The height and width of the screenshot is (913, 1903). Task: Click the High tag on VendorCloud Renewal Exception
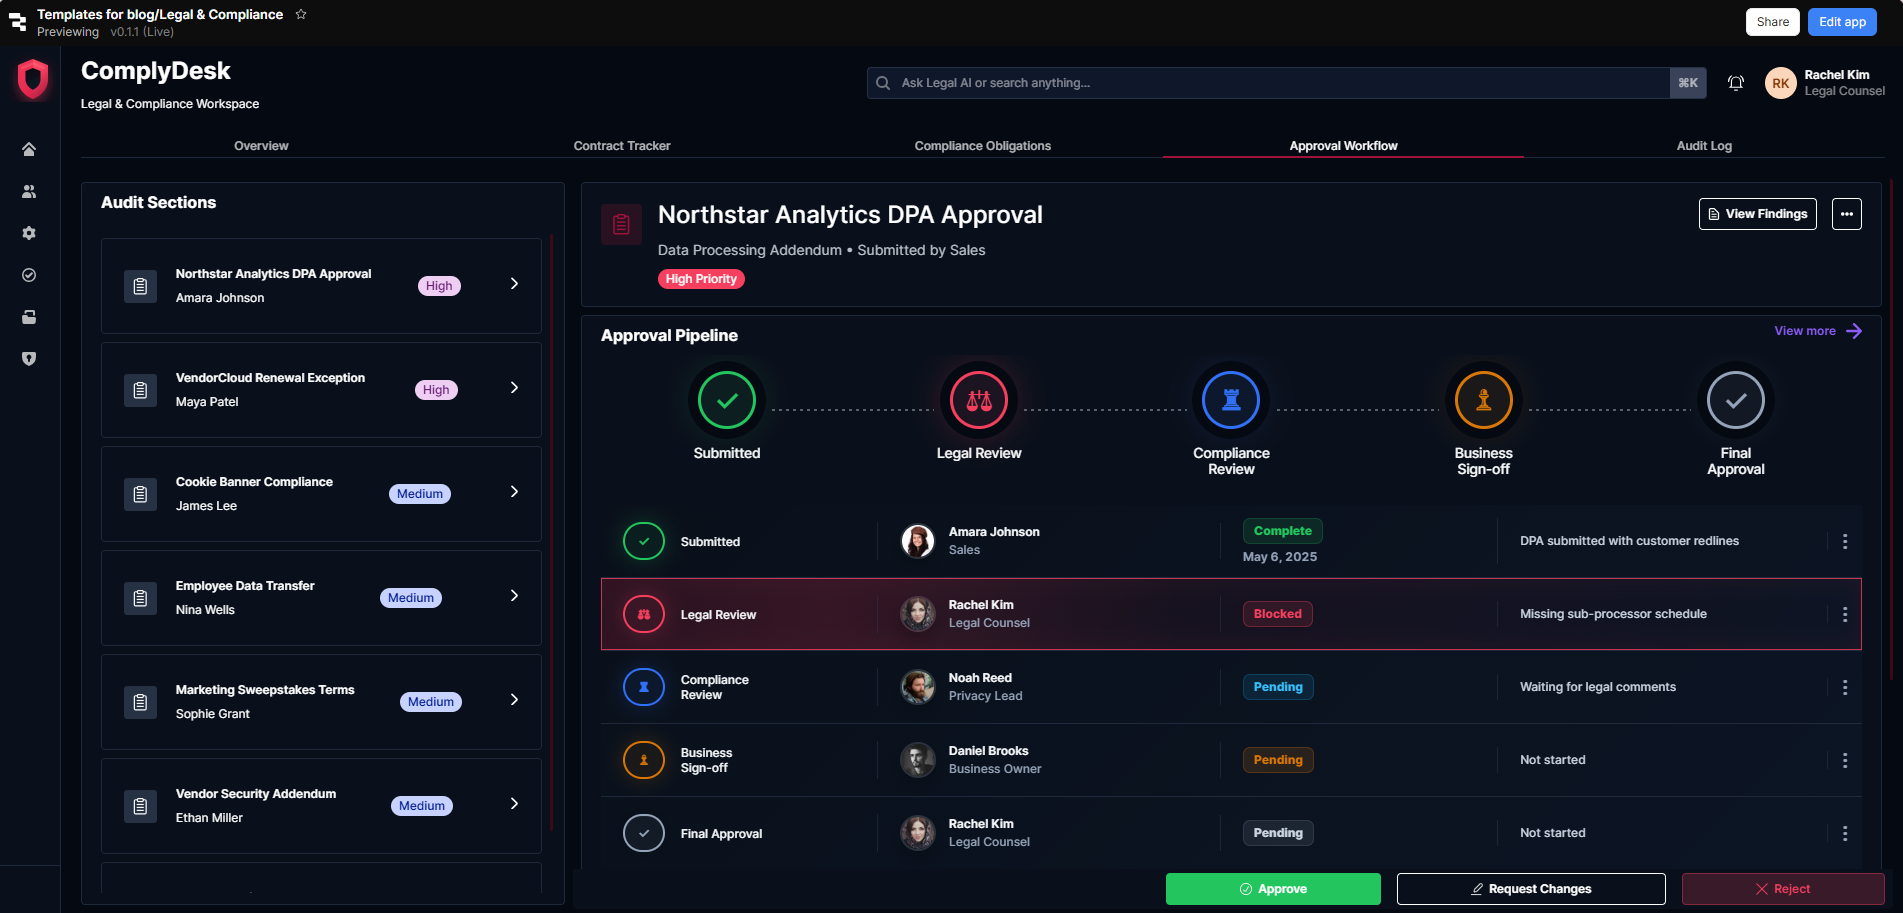436,390
